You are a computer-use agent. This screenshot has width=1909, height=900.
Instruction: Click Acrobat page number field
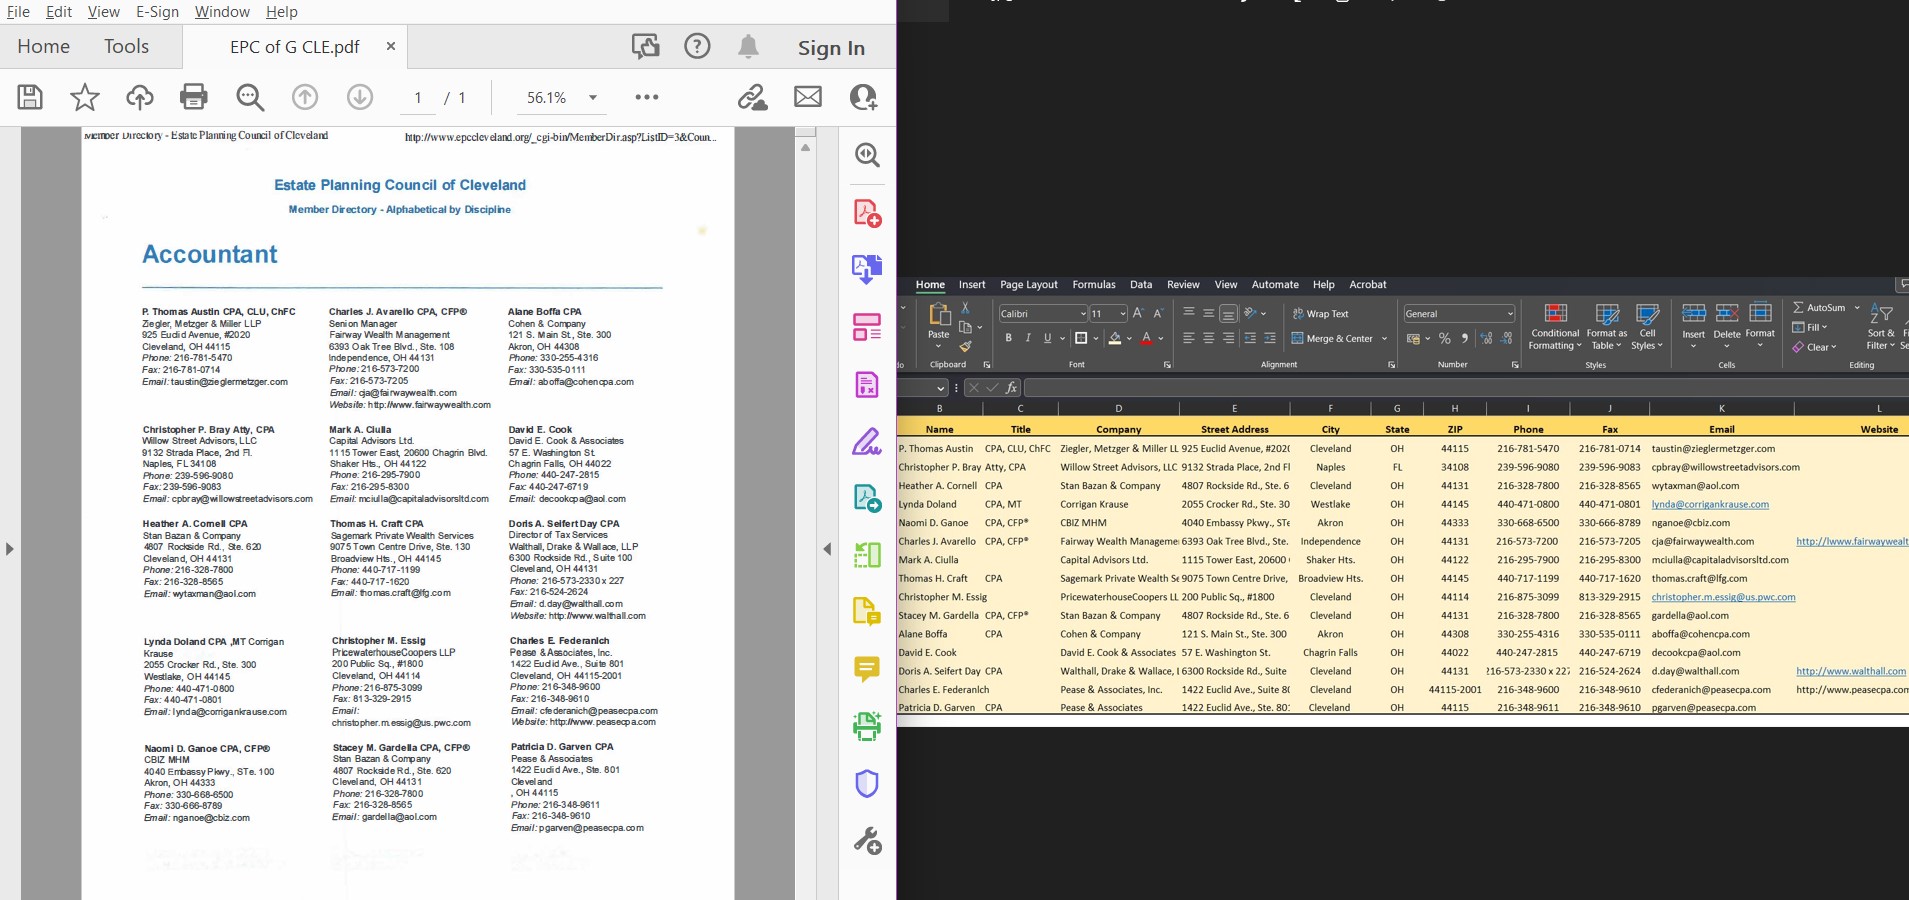[x=418, y=97]
